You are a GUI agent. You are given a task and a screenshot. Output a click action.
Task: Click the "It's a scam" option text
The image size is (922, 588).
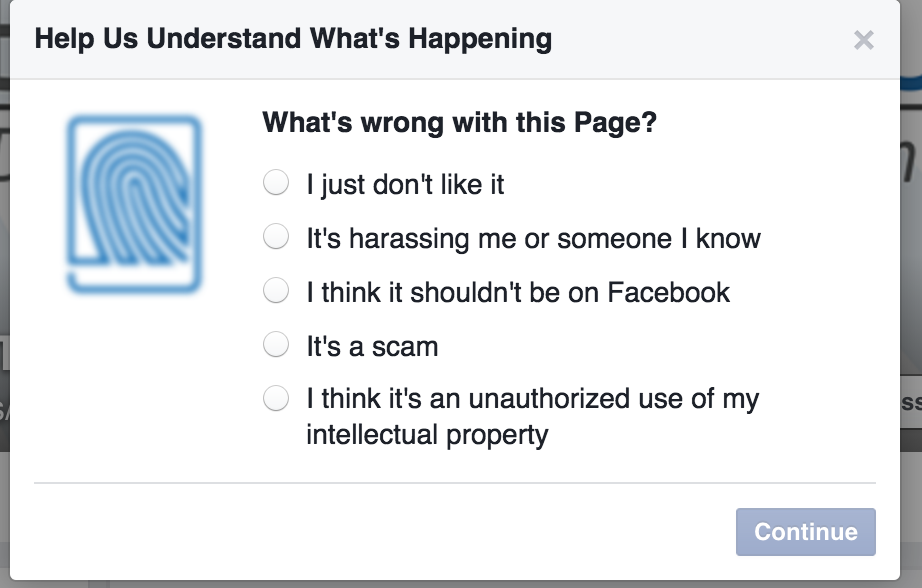(x=372, y=347)
